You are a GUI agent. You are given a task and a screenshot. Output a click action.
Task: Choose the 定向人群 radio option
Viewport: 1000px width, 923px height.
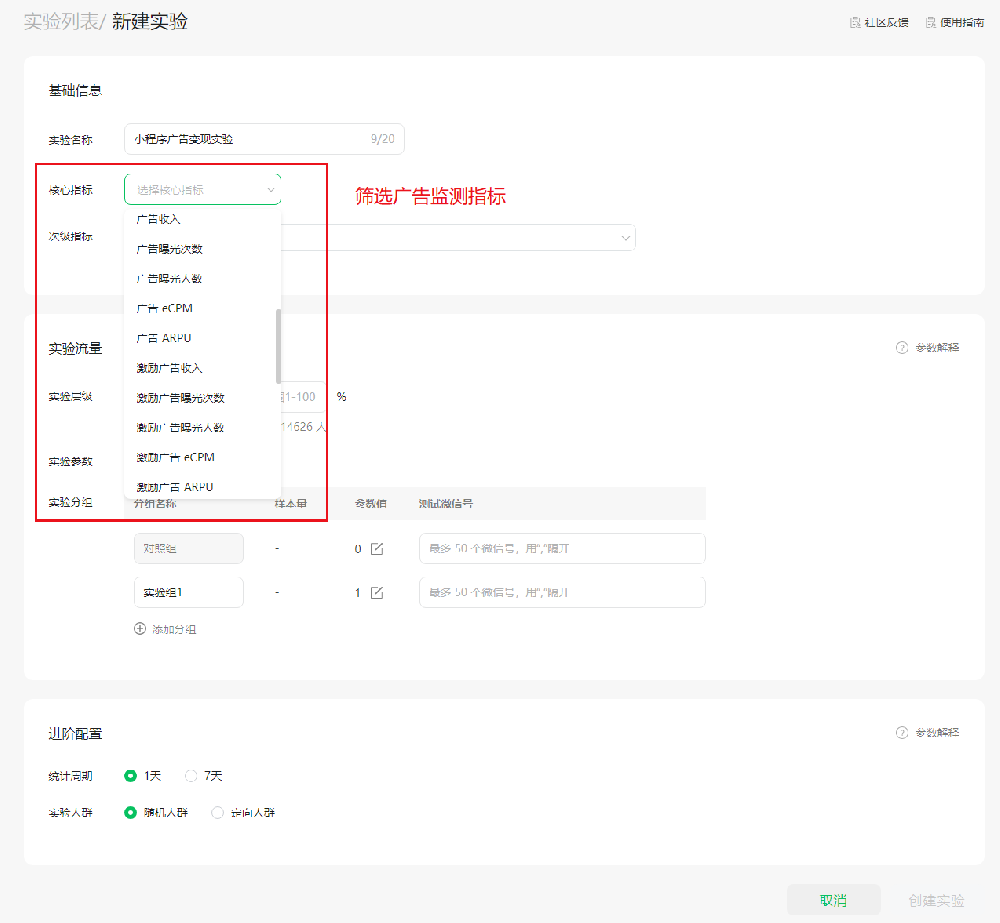pos(217,813)
